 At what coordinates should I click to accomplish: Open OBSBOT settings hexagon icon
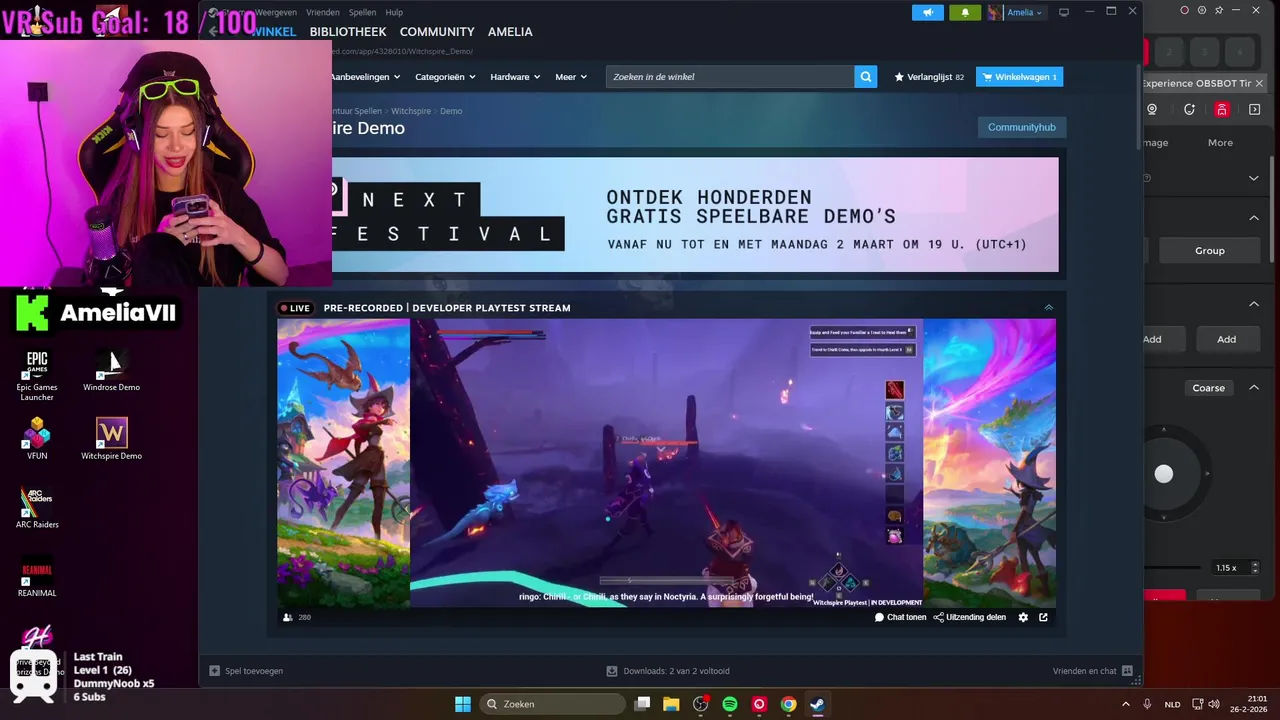1202,10
